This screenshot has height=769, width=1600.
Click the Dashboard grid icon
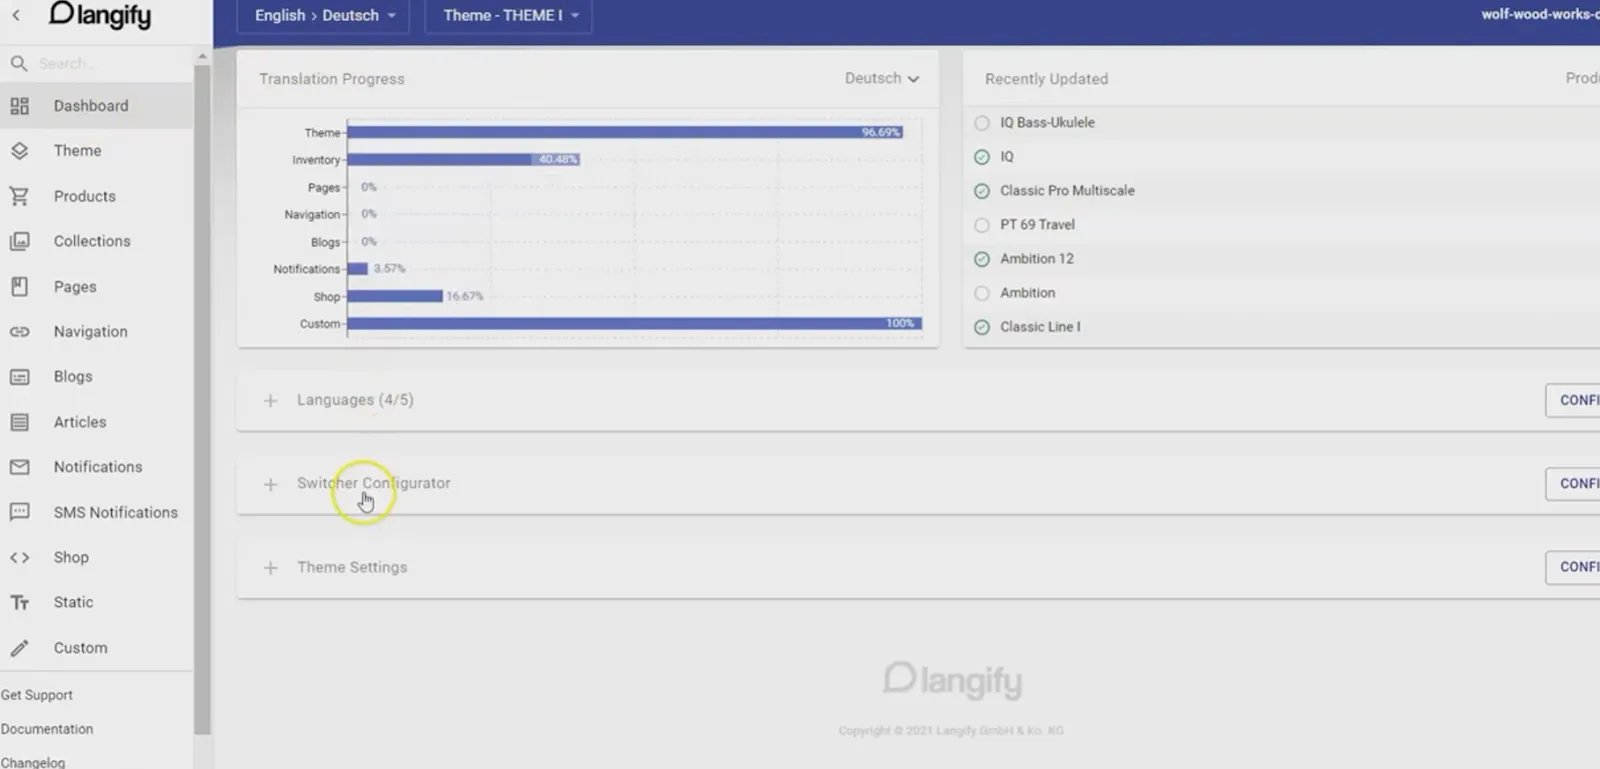[19, 106]
